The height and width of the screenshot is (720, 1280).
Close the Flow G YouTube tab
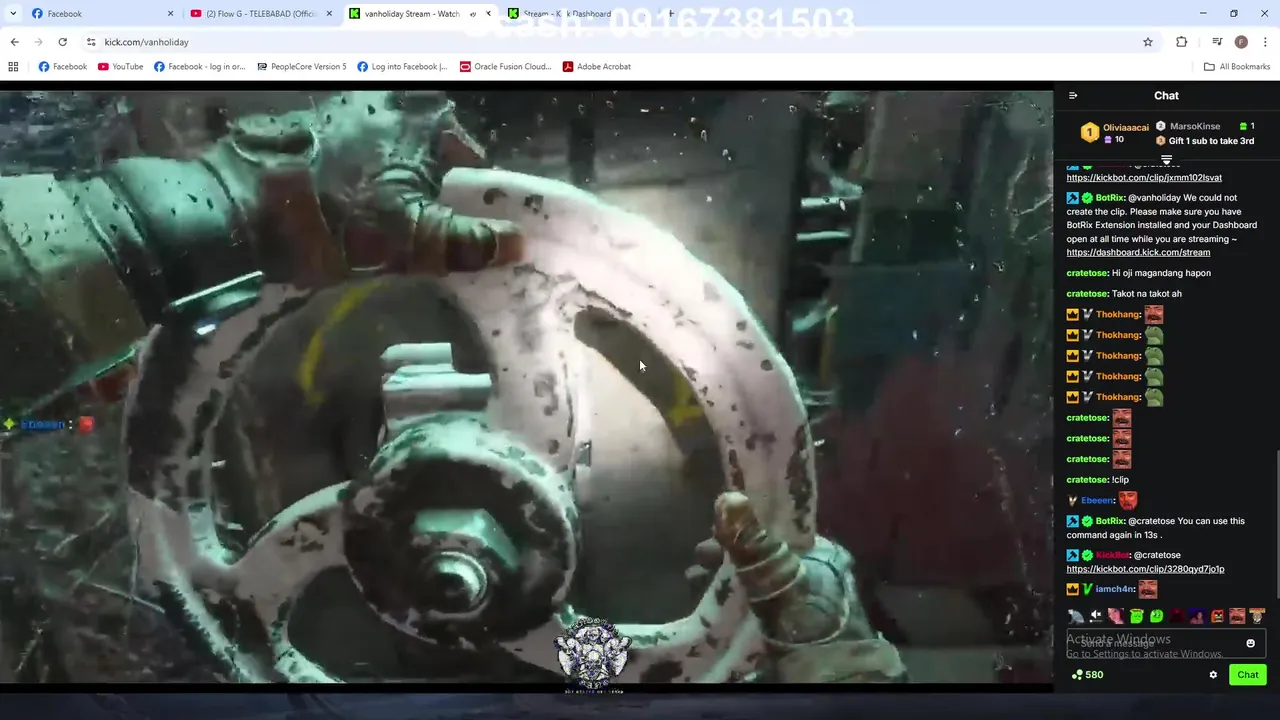click(x=329, y=14)
